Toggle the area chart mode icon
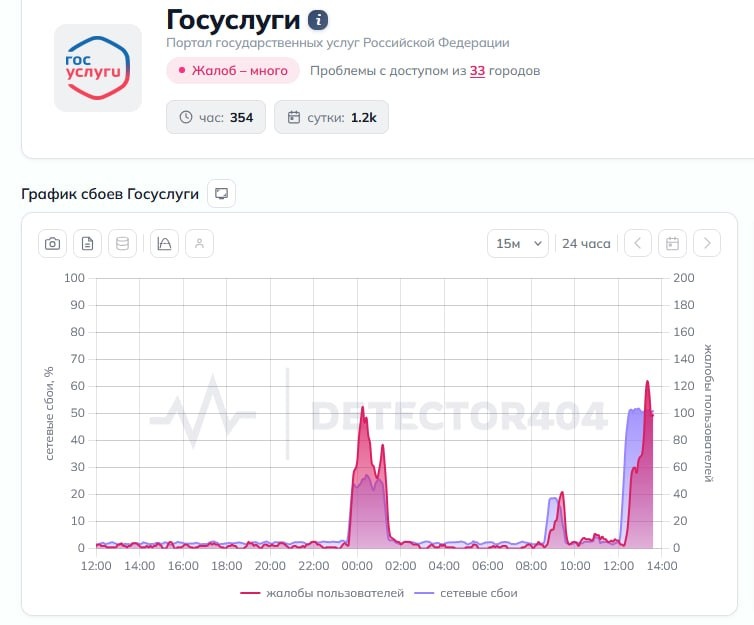The height and width of the screenshot is (625, 754). 164,244
